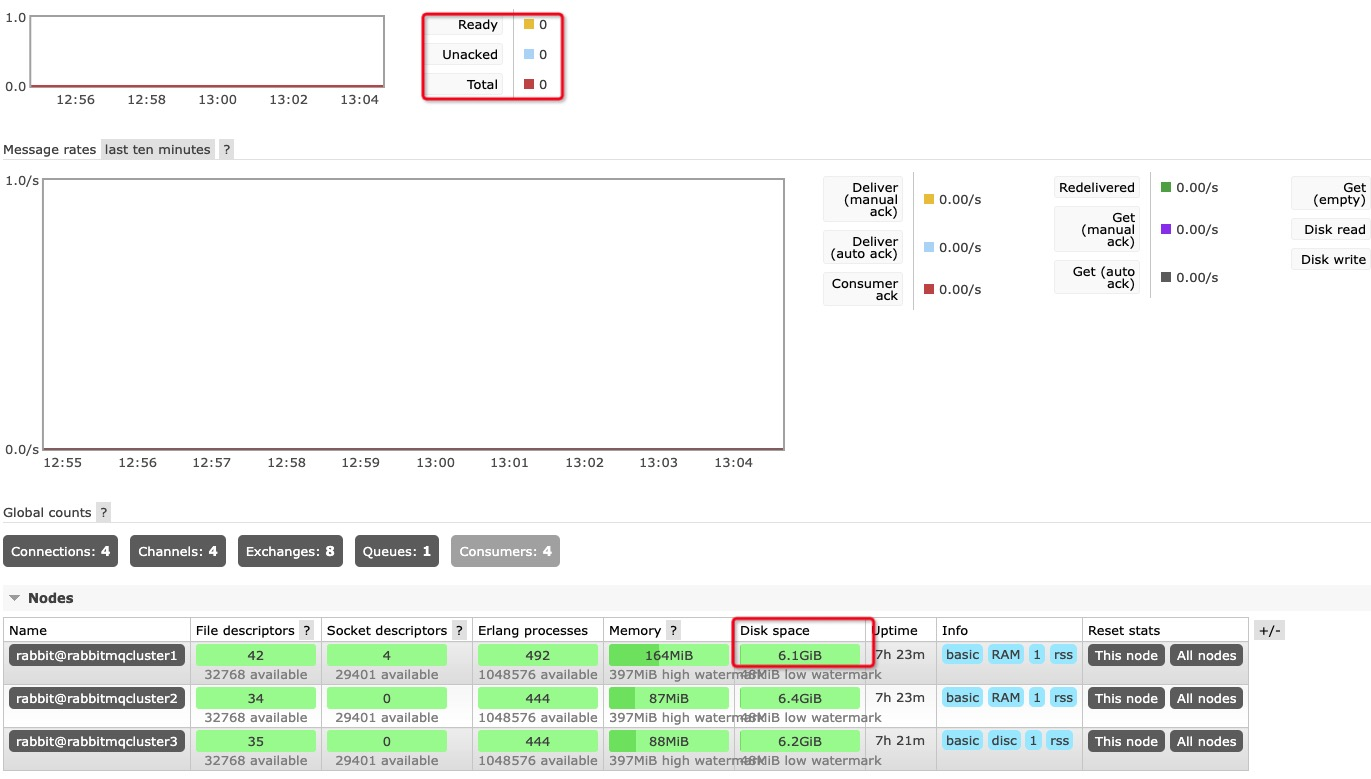Open help for File descriptors column
This screenshot has width=1371, height=779.
(307, 630)
